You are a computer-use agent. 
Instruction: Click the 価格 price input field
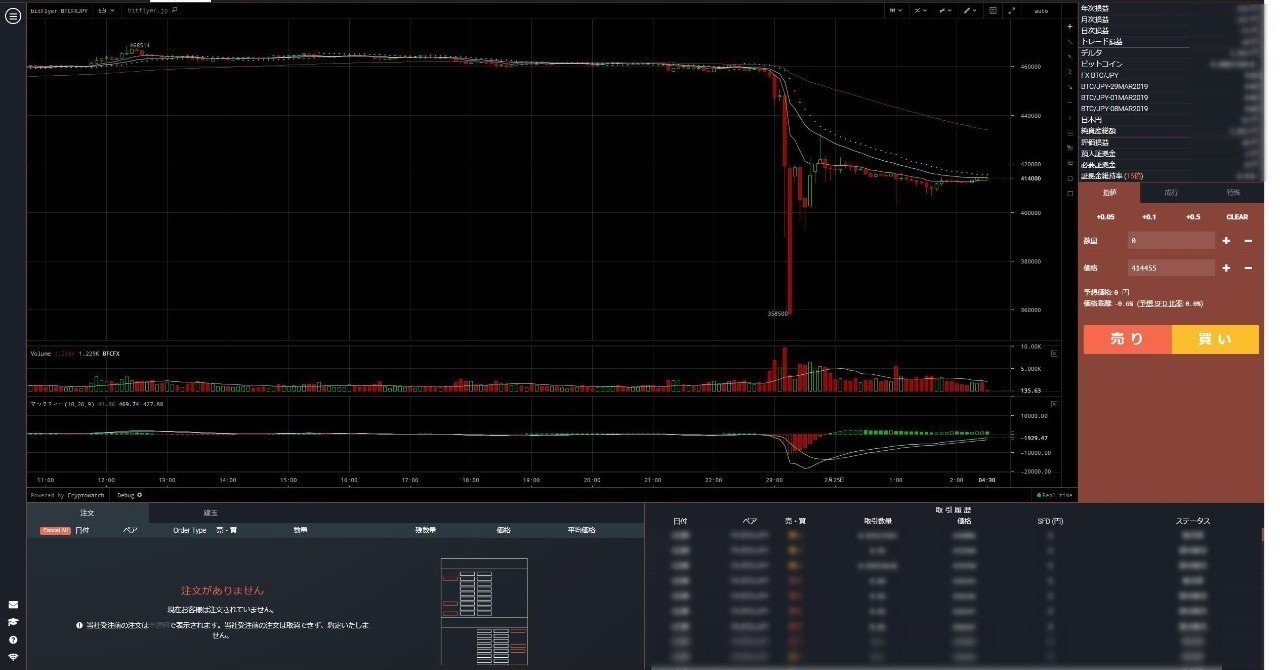(x=1170, y=267)
